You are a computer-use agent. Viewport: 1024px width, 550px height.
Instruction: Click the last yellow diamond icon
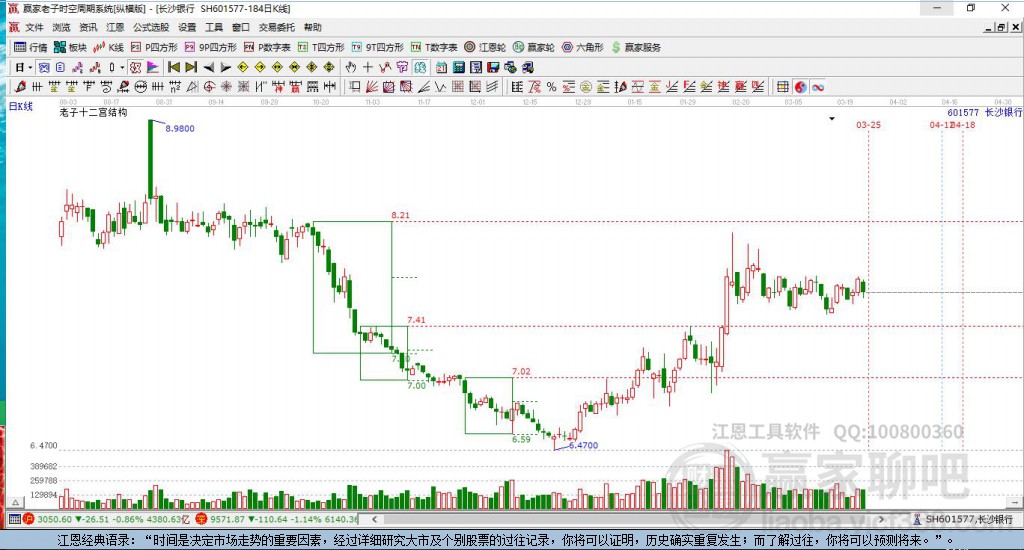pyautogui.click(x=329, y=67)
